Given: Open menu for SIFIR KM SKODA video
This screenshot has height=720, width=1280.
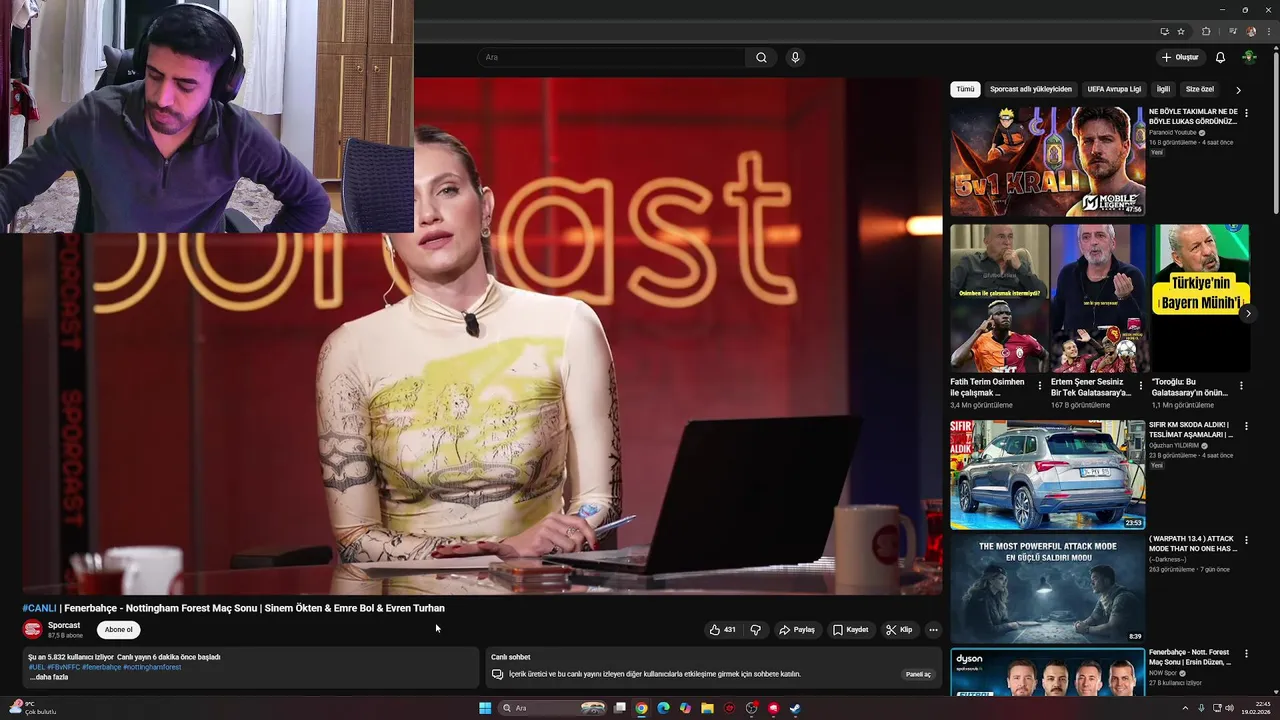Looking at the screenshot, I should pyautogui.click(x=1246, y=426).
